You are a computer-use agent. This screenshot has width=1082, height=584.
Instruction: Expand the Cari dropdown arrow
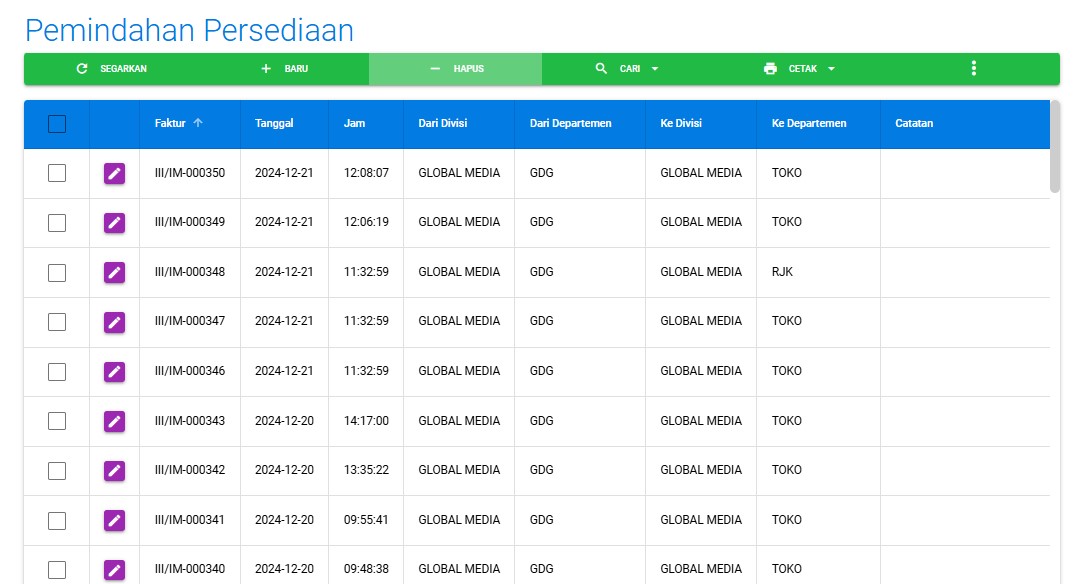655,69
